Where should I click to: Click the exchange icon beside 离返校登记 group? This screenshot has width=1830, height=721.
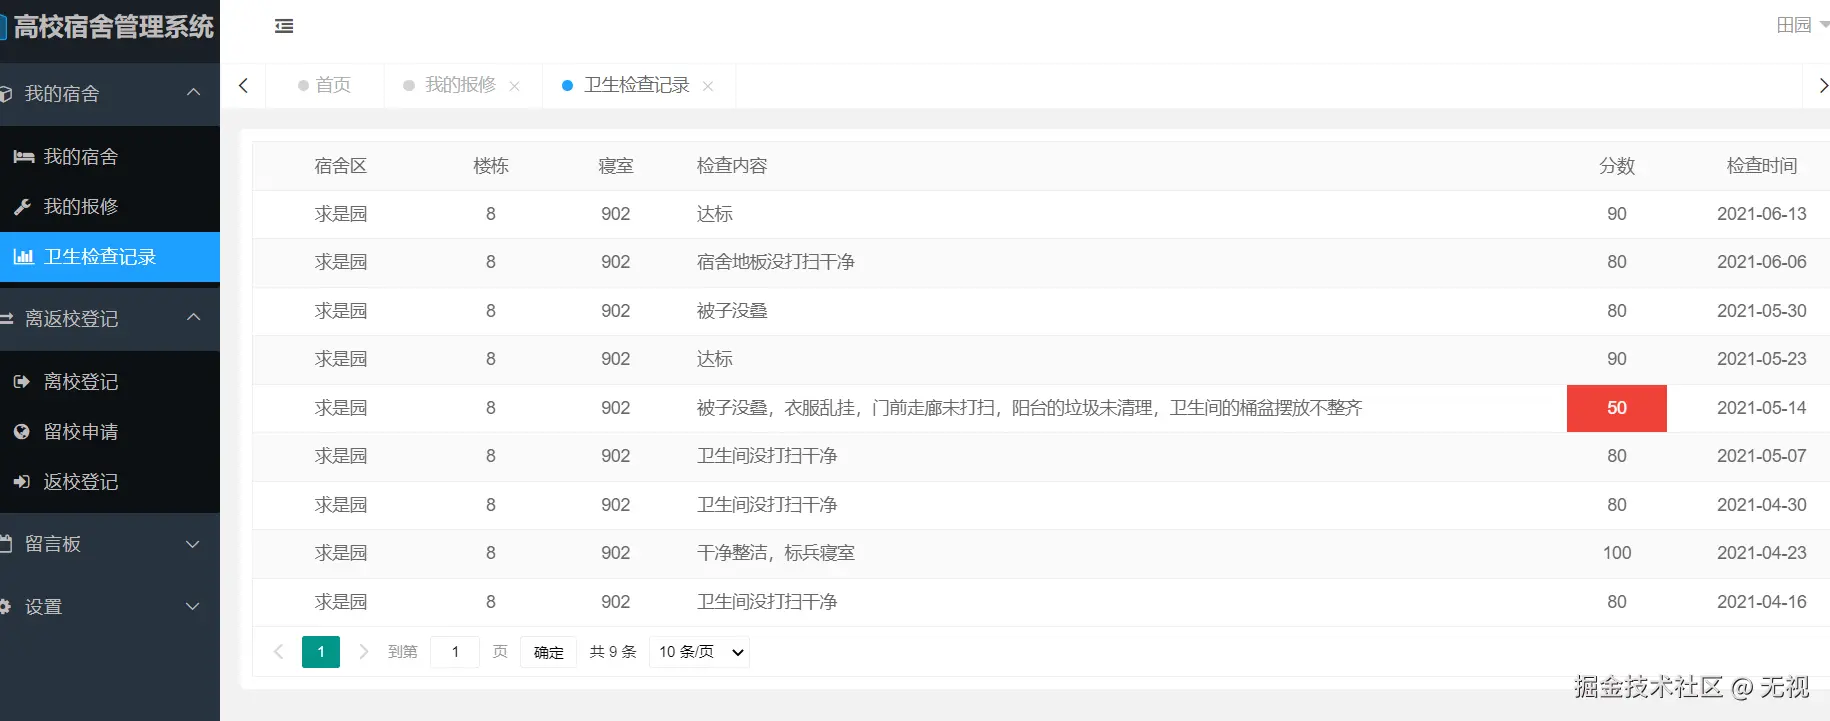[6, 319]
